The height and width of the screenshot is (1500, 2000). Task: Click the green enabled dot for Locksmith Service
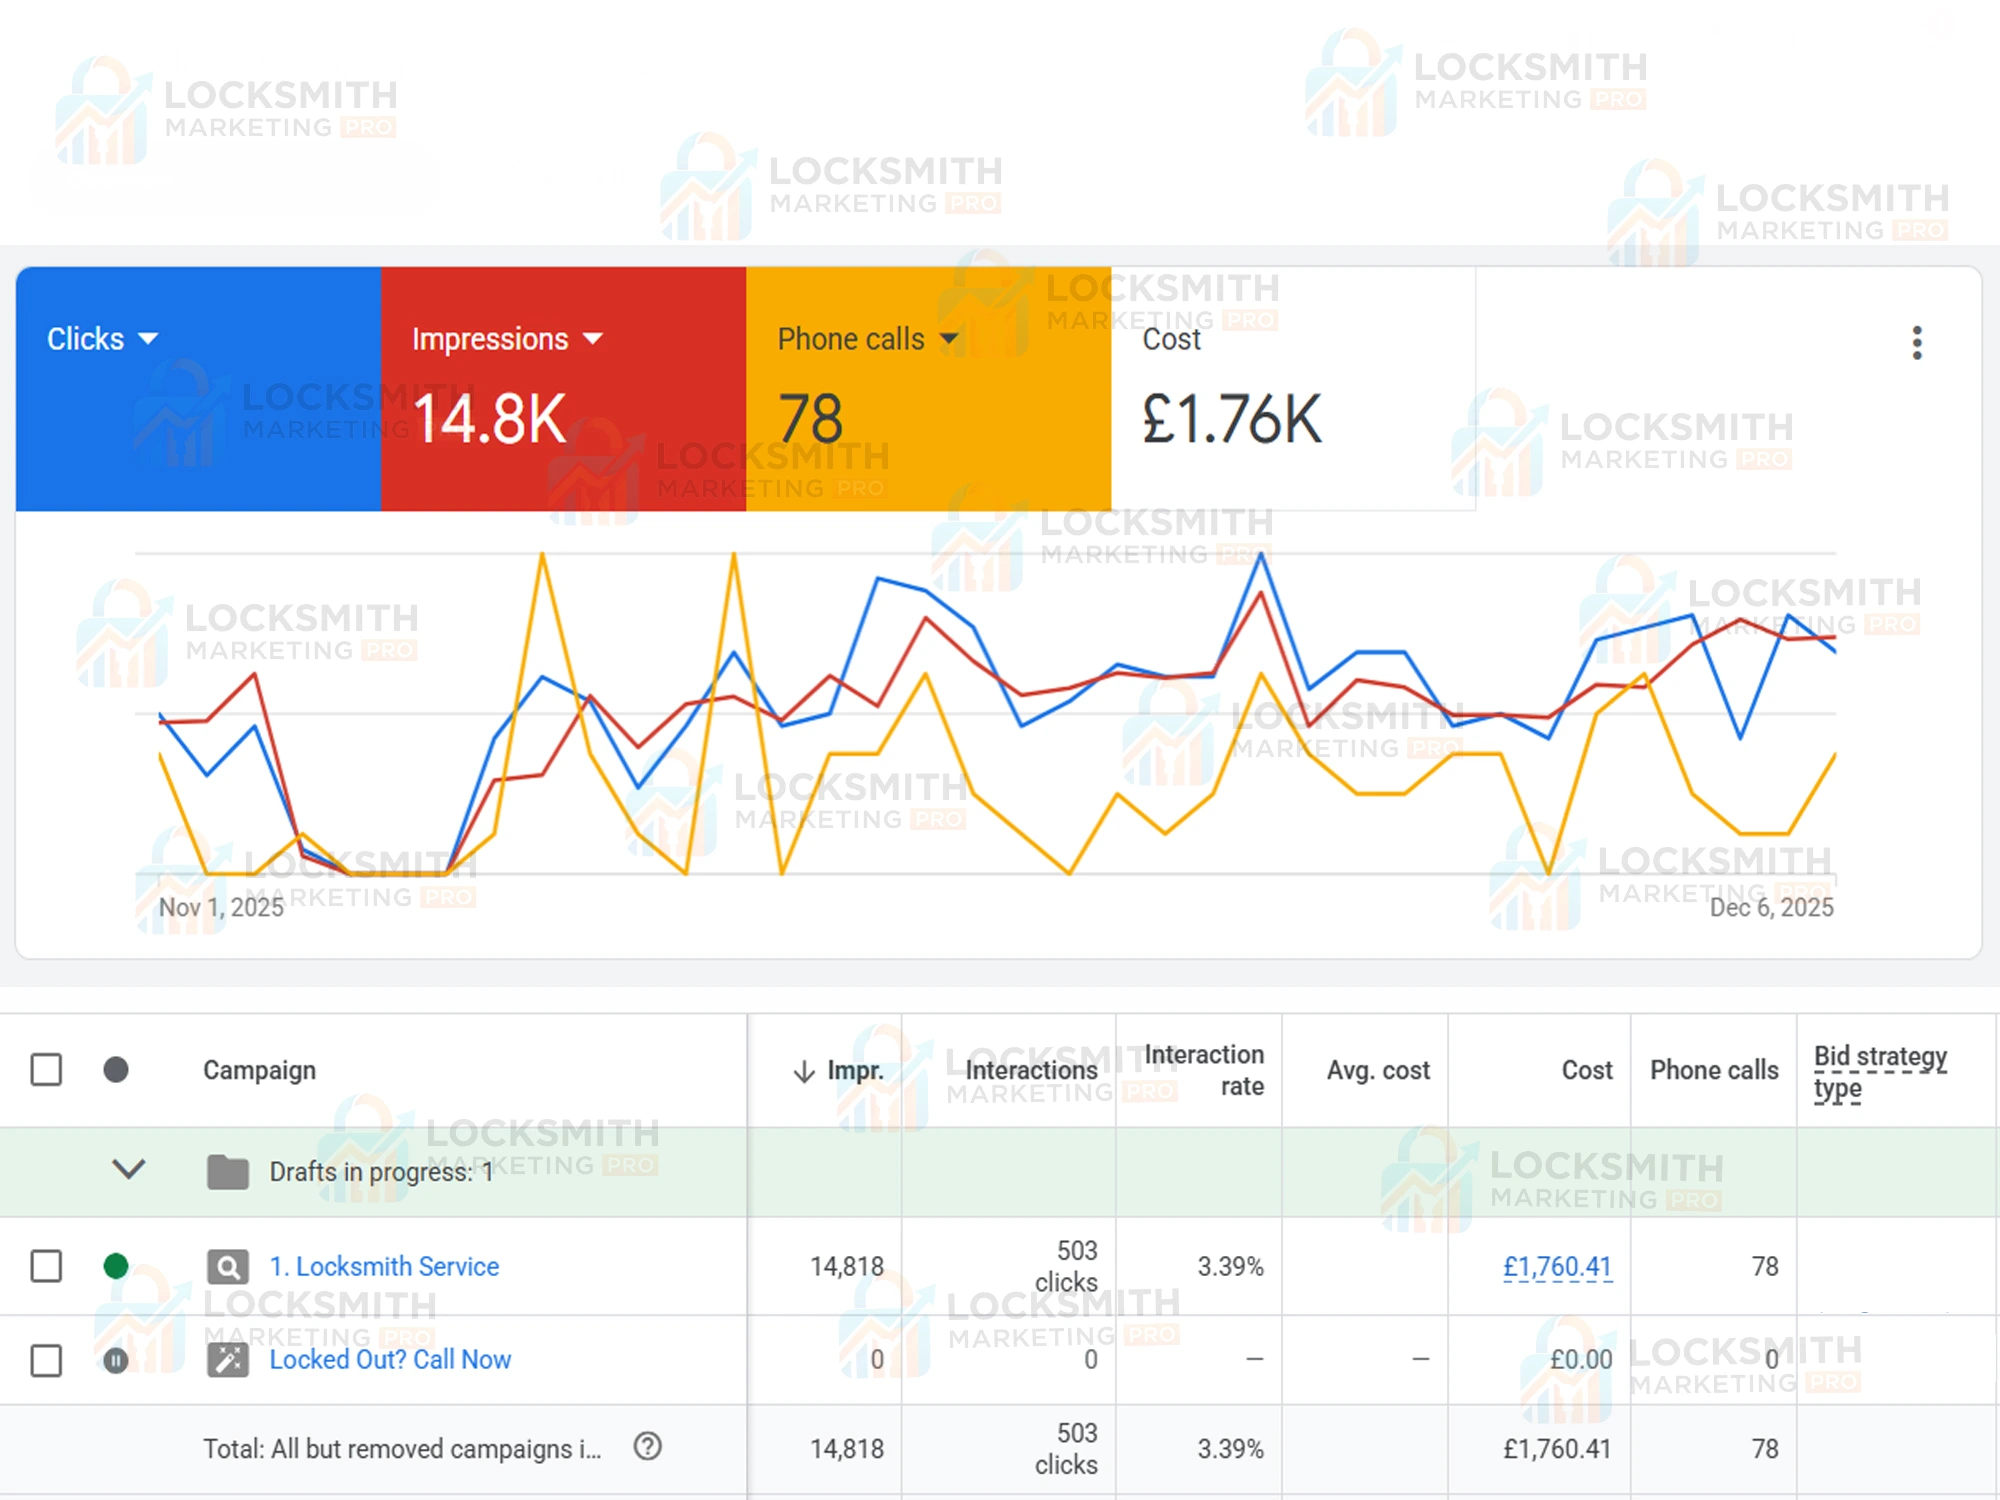click(x=117, y=1266)
